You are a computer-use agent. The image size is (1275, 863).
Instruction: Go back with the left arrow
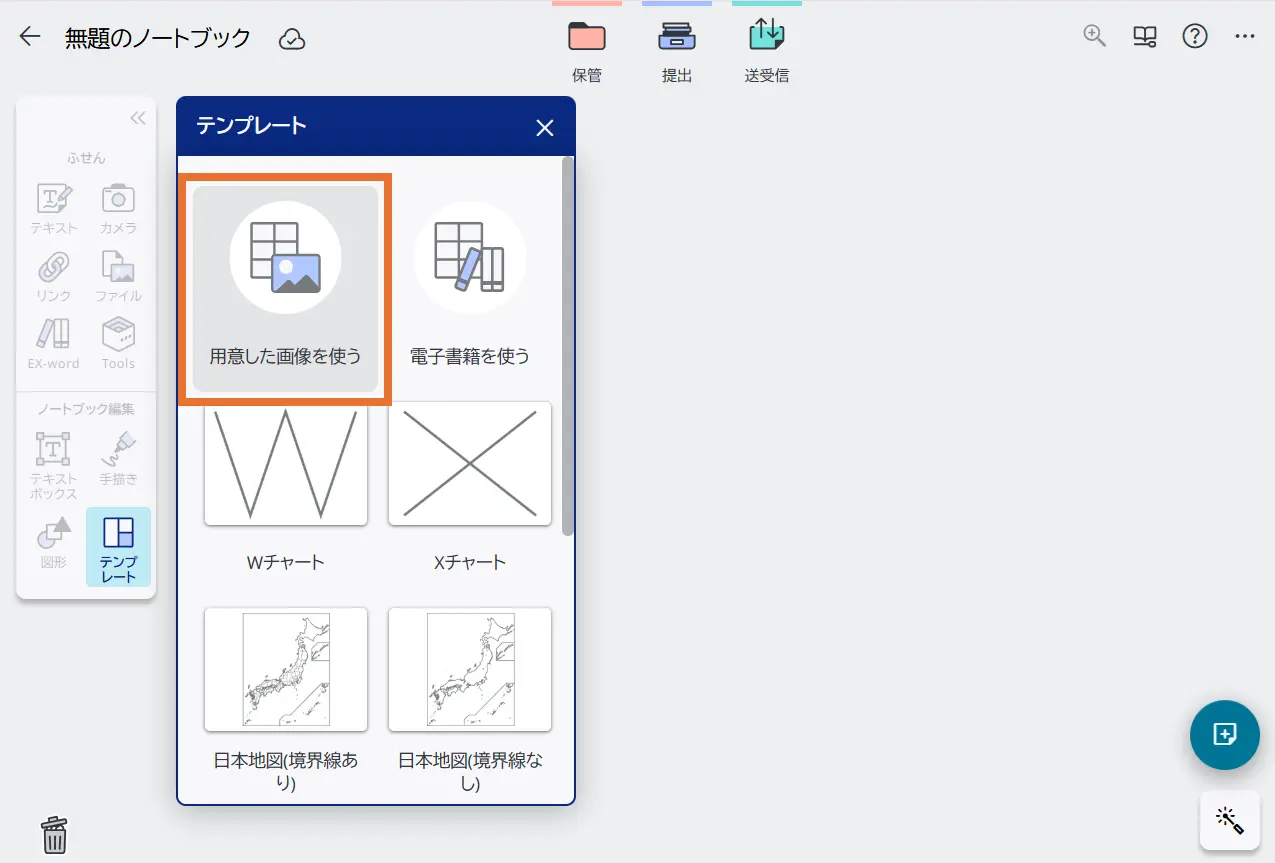tap(30, 38)
